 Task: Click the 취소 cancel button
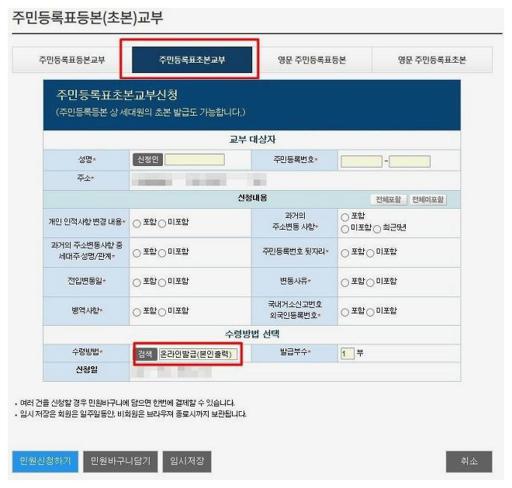[x=469, y=461]
